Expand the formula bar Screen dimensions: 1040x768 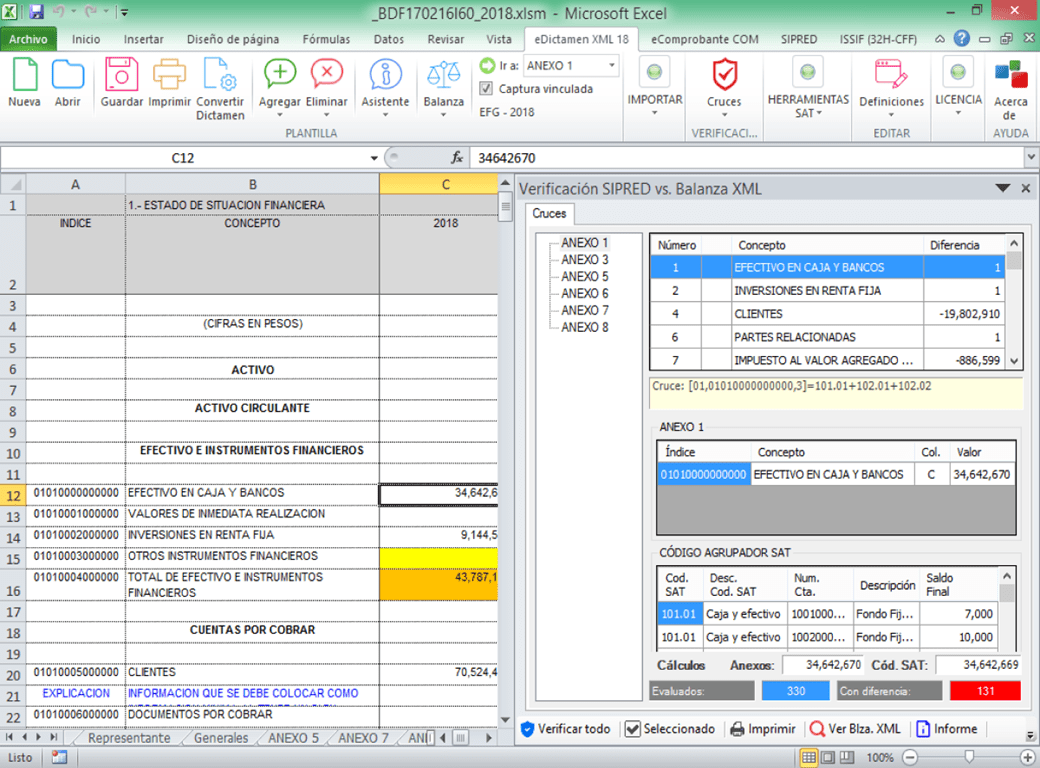1031,158
